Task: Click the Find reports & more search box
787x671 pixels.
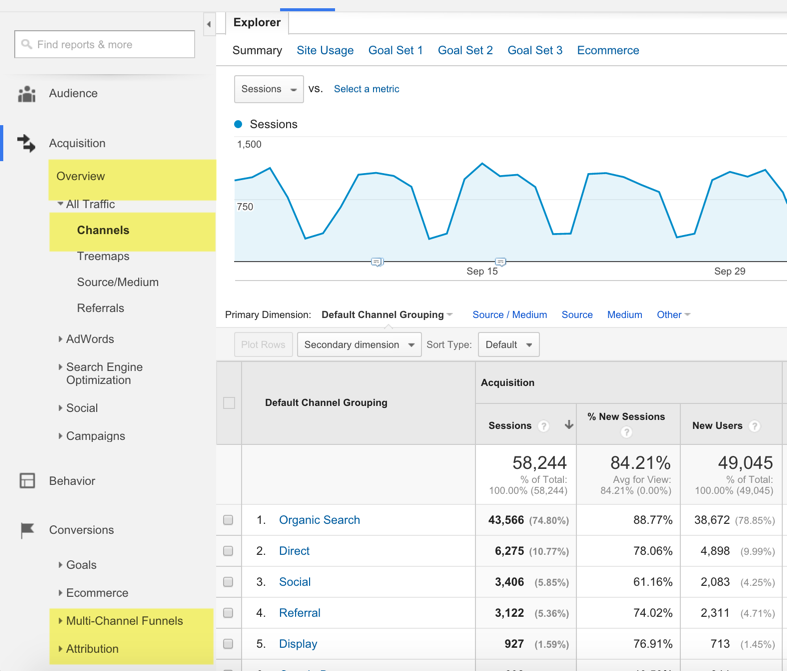Action: tap(105, 44)
